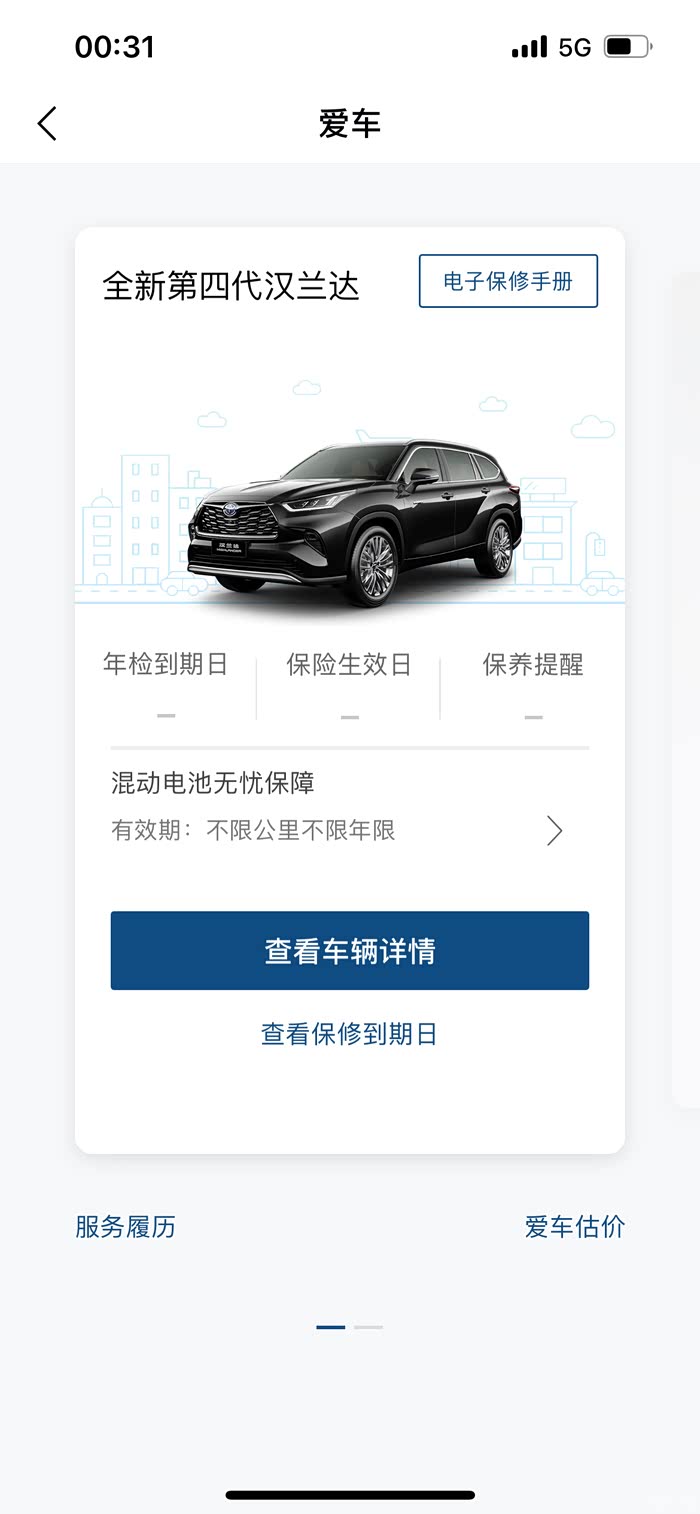Image resolution: width=700 pixels, height=1514 pixels.
Task: Select the first page indicator dash
Action: point(331,1327)
